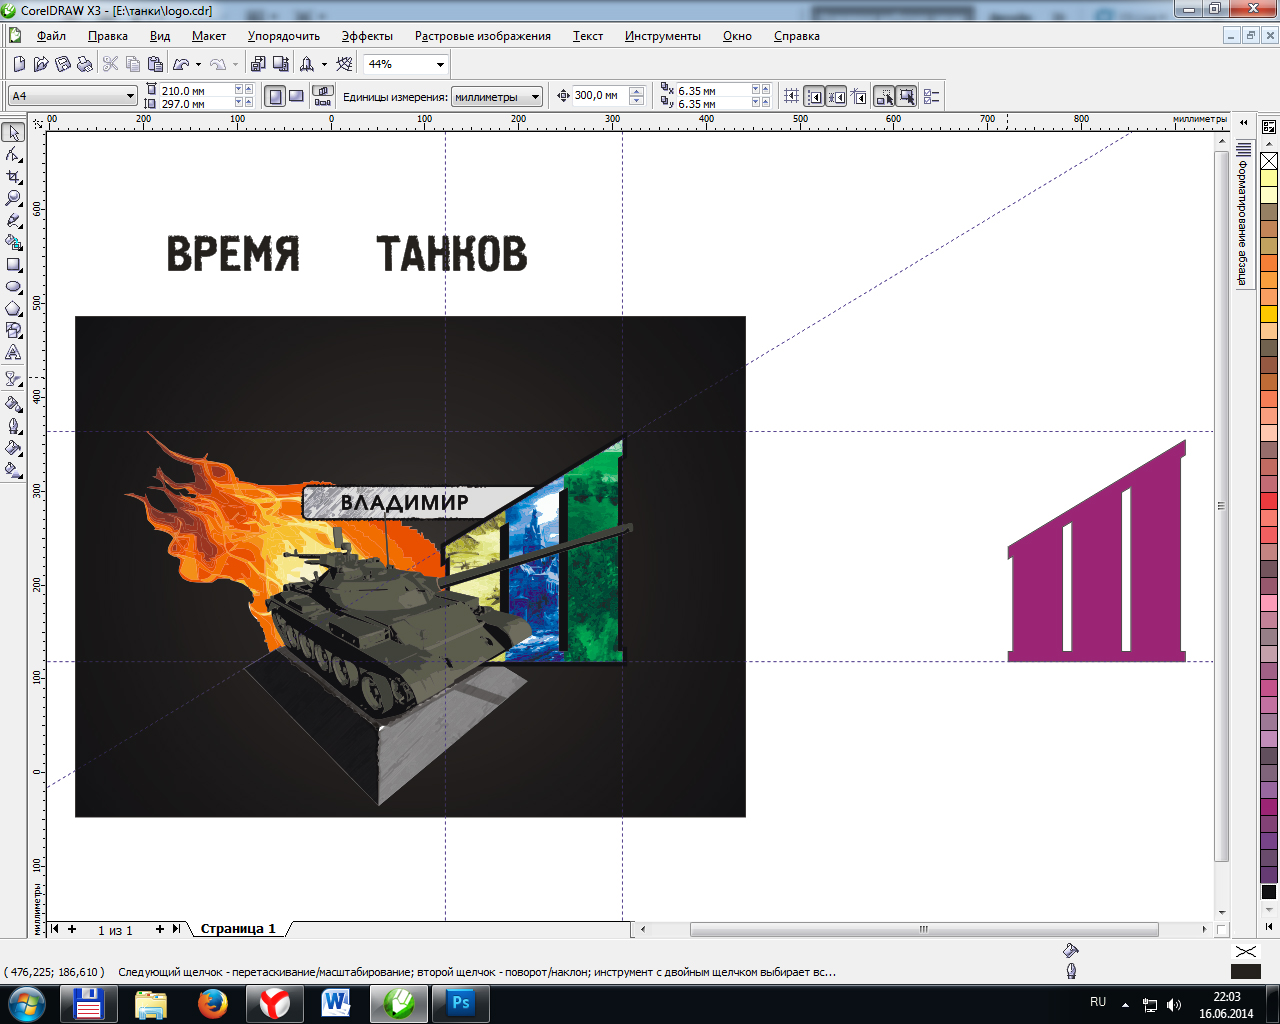
Task: Select the Zoom magnifier tool
Action: coord(13,199)
